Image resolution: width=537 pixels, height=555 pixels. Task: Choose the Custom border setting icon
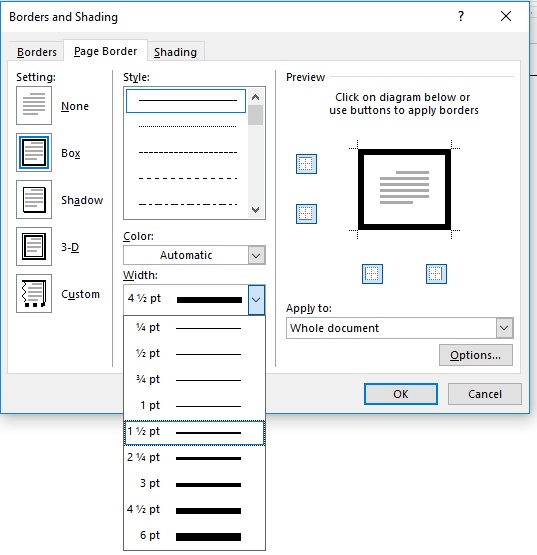click(34, 293)
